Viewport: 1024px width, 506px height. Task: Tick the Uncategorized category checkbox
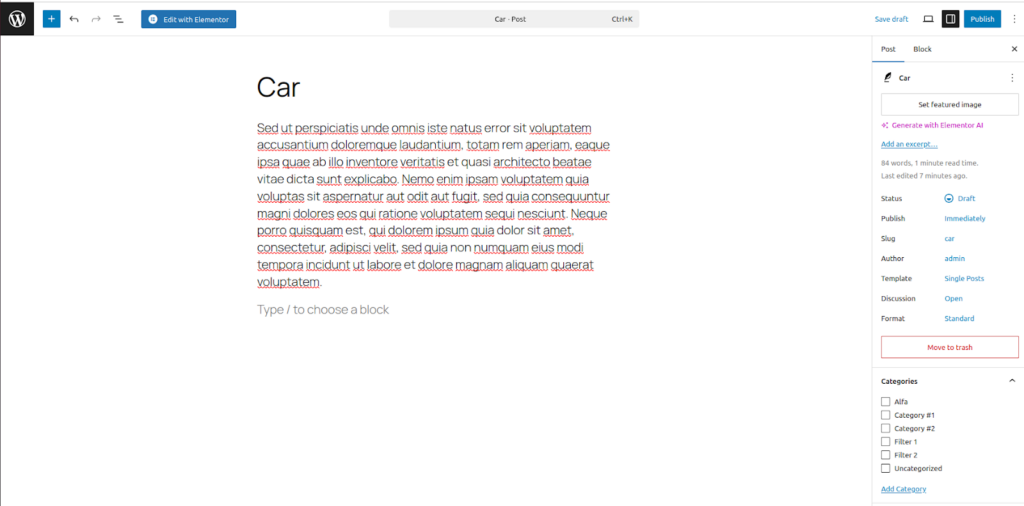885,468
